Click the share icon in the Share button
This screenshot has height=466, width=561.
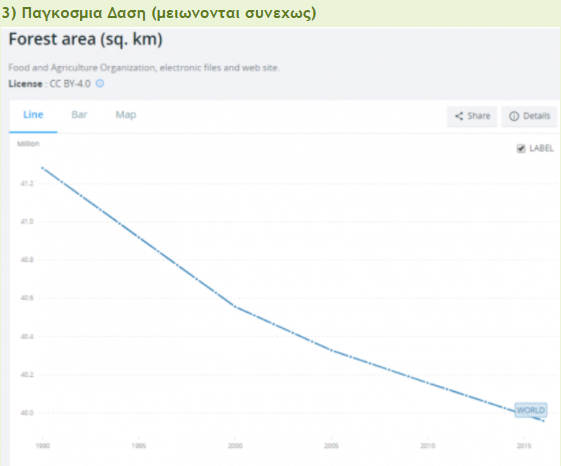[459, 116]
